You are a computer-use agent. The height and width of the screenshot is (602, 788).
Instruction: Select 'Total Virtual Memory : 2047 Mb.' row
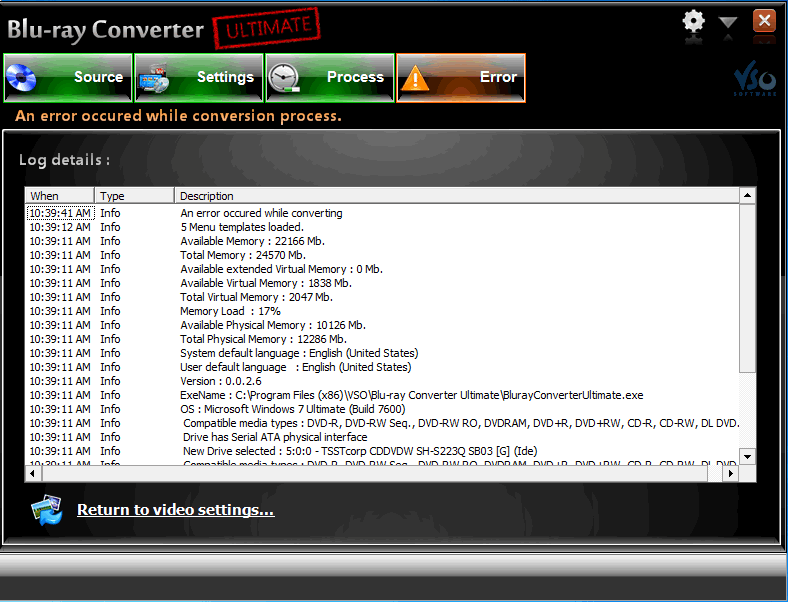coord(382,297)
